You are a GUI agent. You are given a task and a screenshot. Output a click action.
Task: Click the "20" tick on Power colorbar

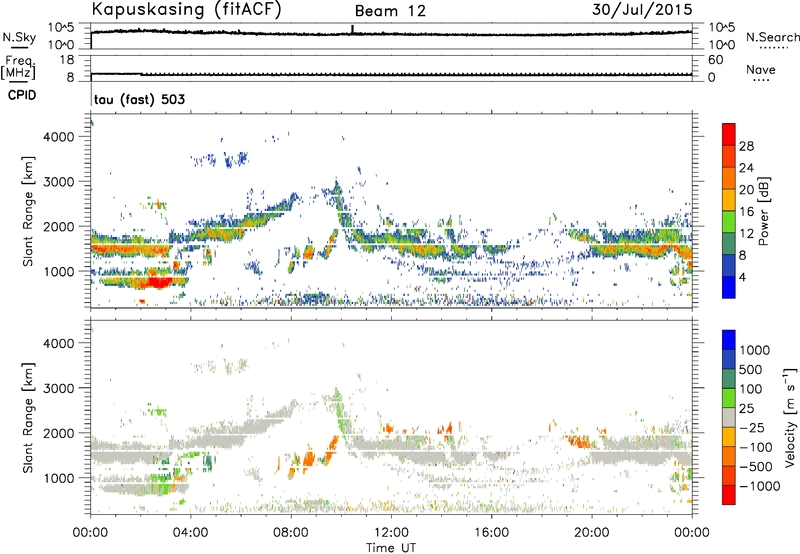click(746, 190)
